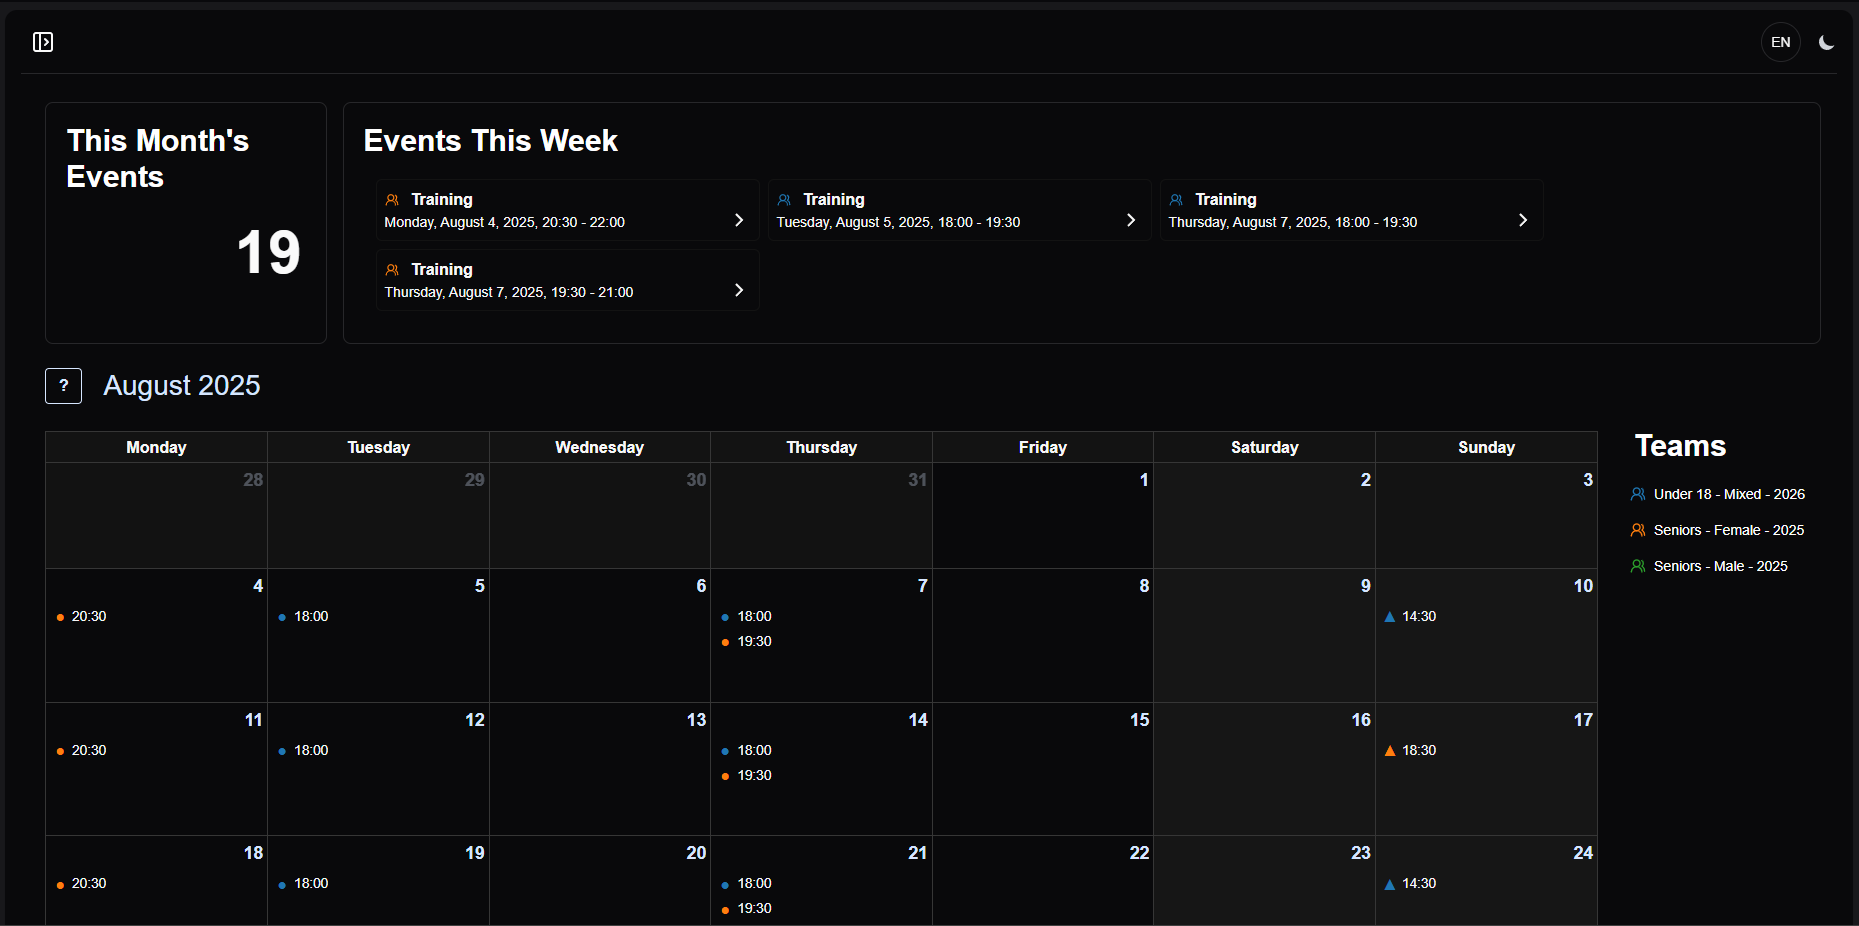Open Monday August 4 Training event chevron
1859x926 pixels.
[x=738, y=220]
